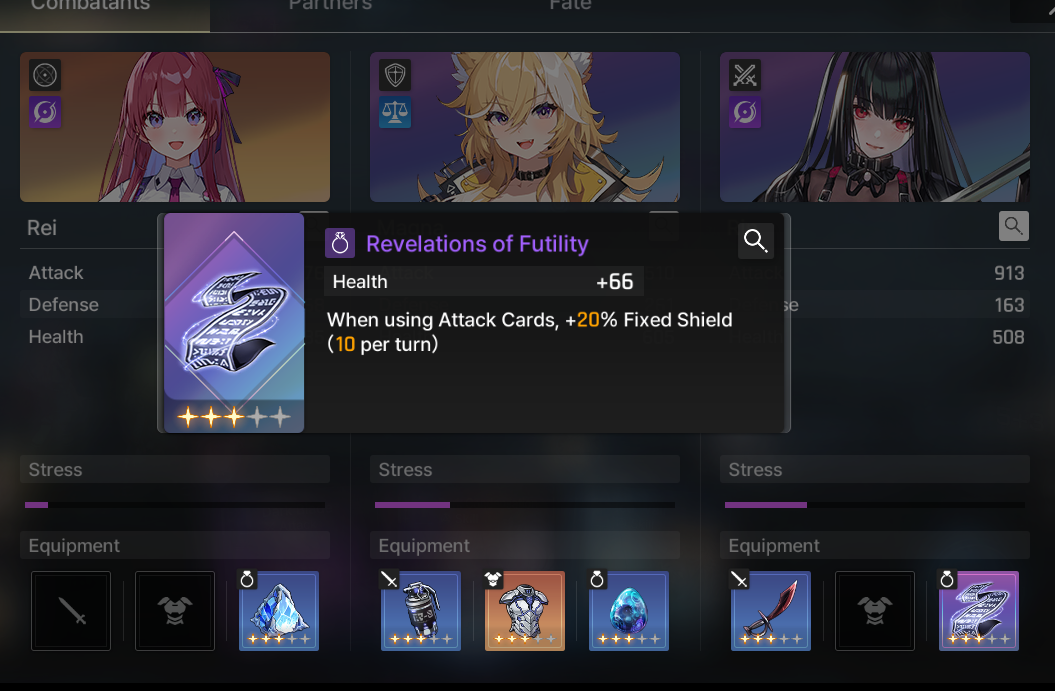
Task: Click the magnifier icon above the 913 stat
Action: 1013,226
